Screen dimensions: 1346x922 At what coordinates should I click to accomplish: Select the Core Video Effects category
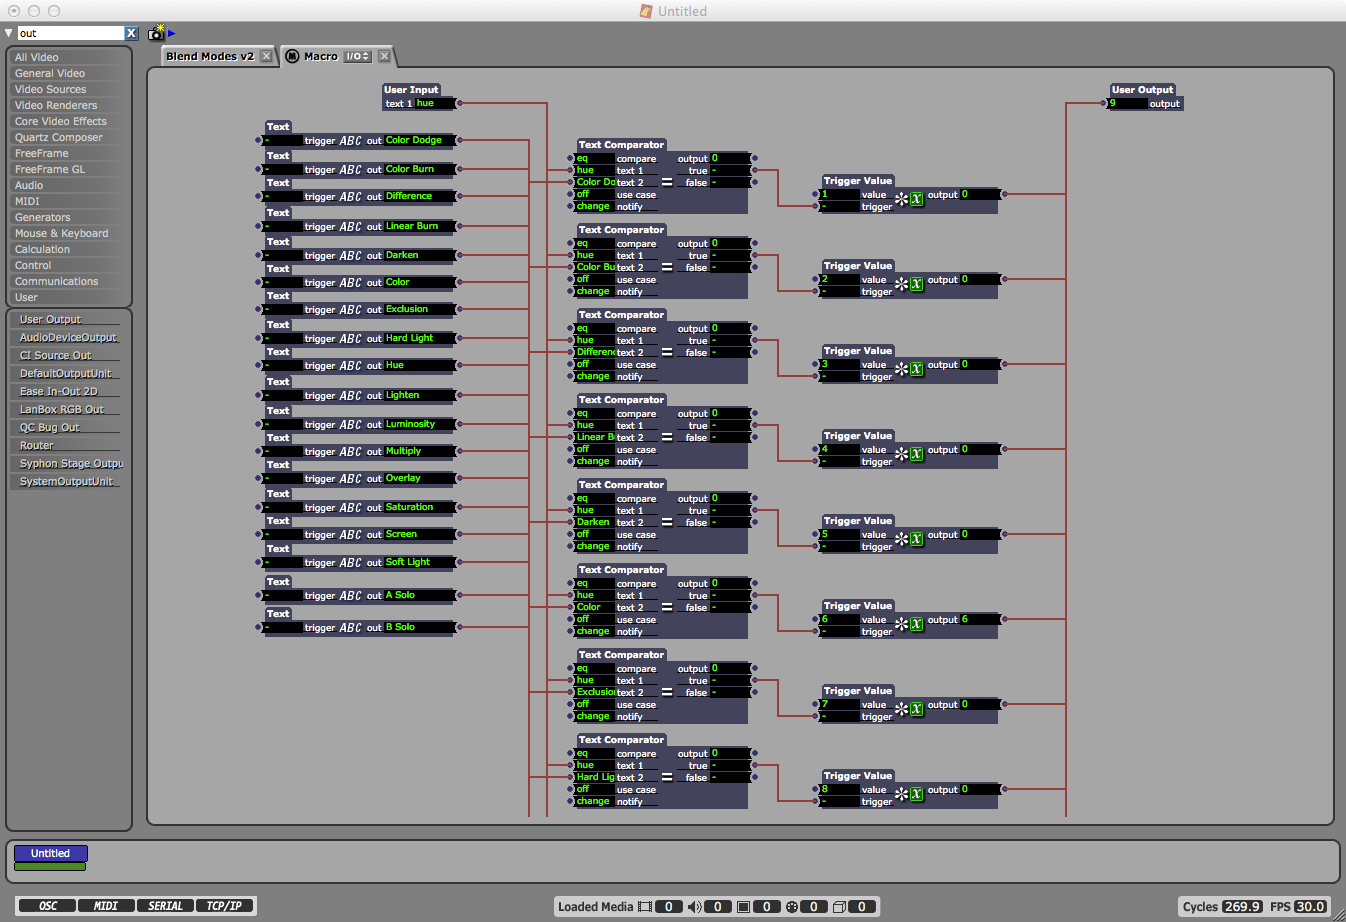point(69,121)
